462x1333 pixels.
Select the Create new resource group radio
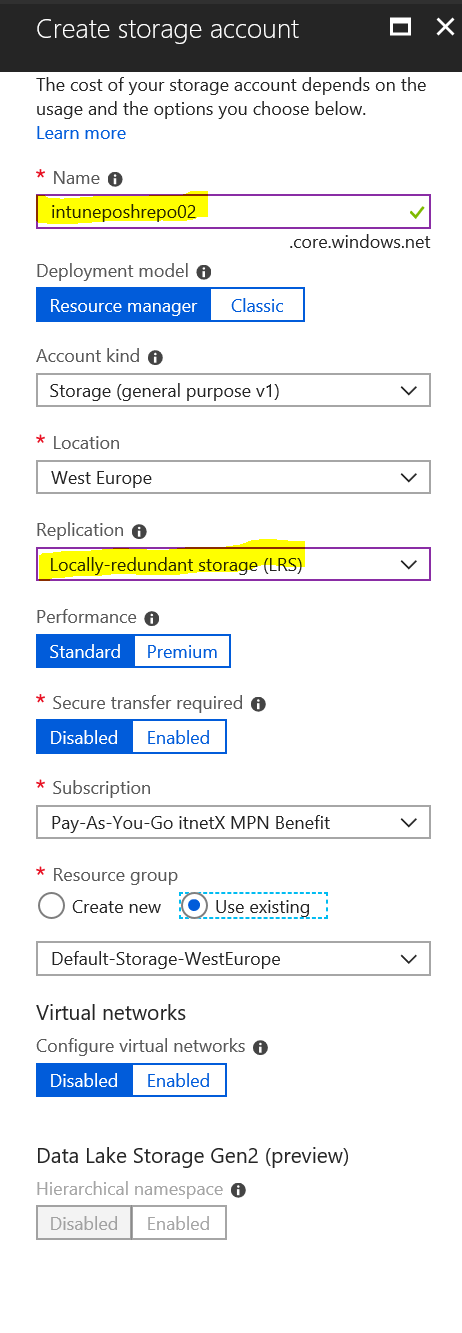click(51, 907)
